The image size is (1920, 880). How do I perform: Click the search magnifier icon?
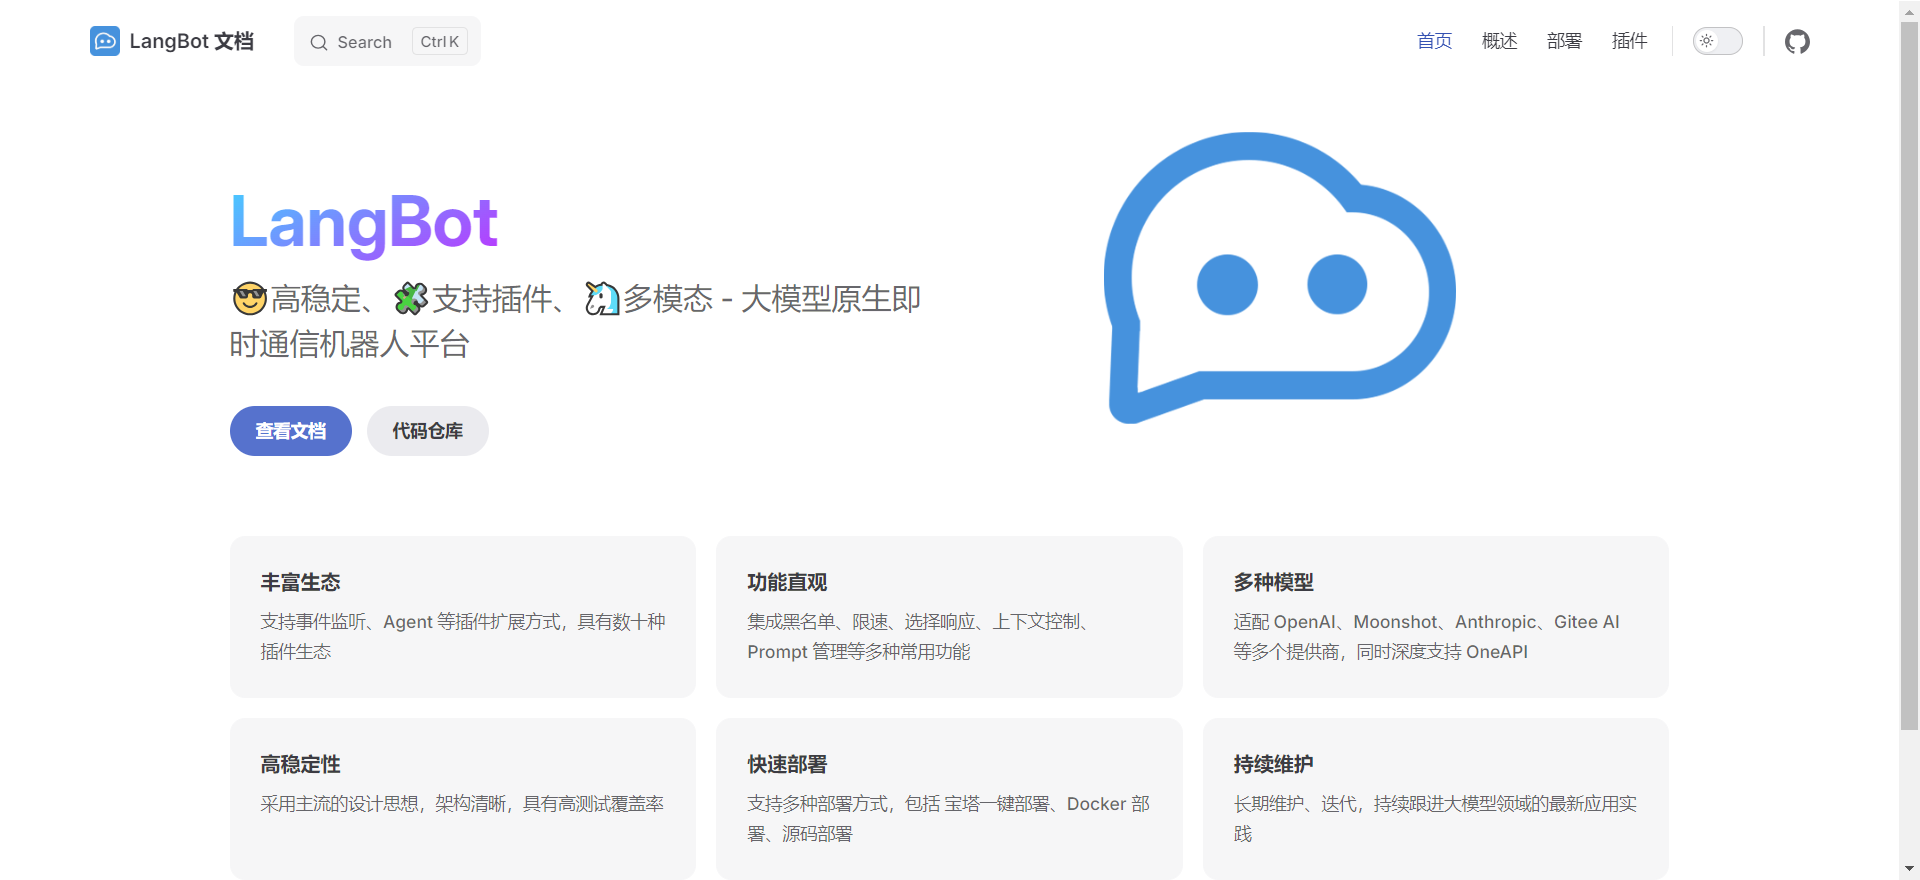pyautogui.click(x=319, y=42)
